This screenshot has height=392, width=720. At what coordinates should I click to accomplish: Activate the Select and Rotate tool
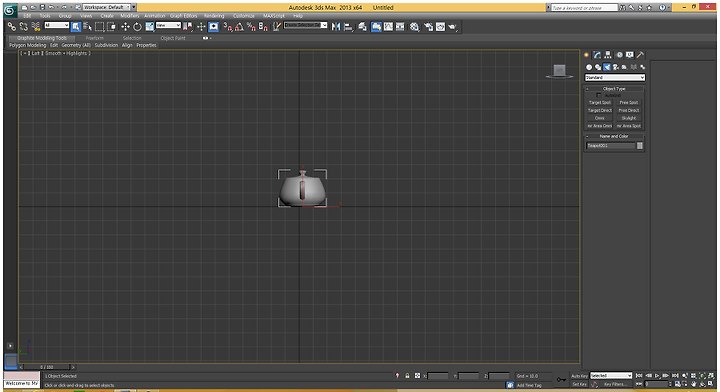pos(137,27)
